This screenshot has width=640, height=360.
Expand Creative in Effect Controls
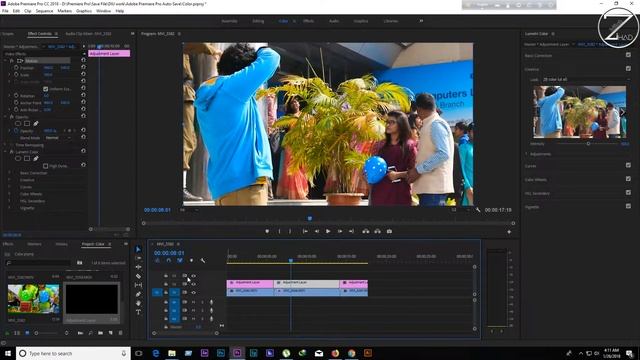click(x=10, y=180)
